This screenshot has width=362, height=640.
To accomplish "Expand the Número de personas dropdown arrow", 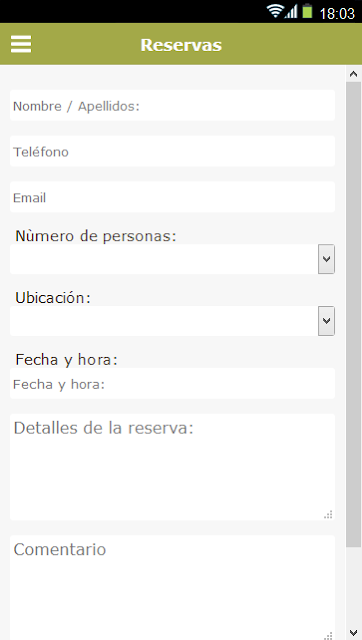I will (326, 259).
